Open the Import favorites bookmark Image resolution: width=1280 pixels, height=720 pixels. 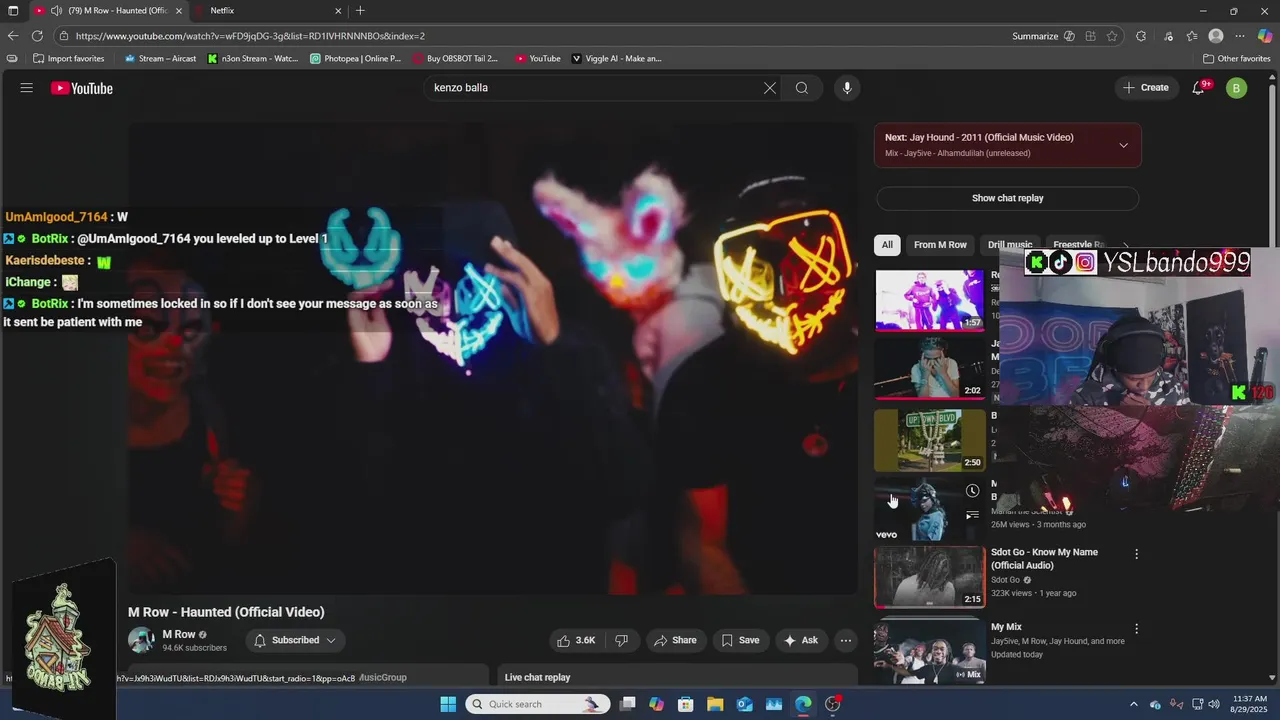(69, 58)
